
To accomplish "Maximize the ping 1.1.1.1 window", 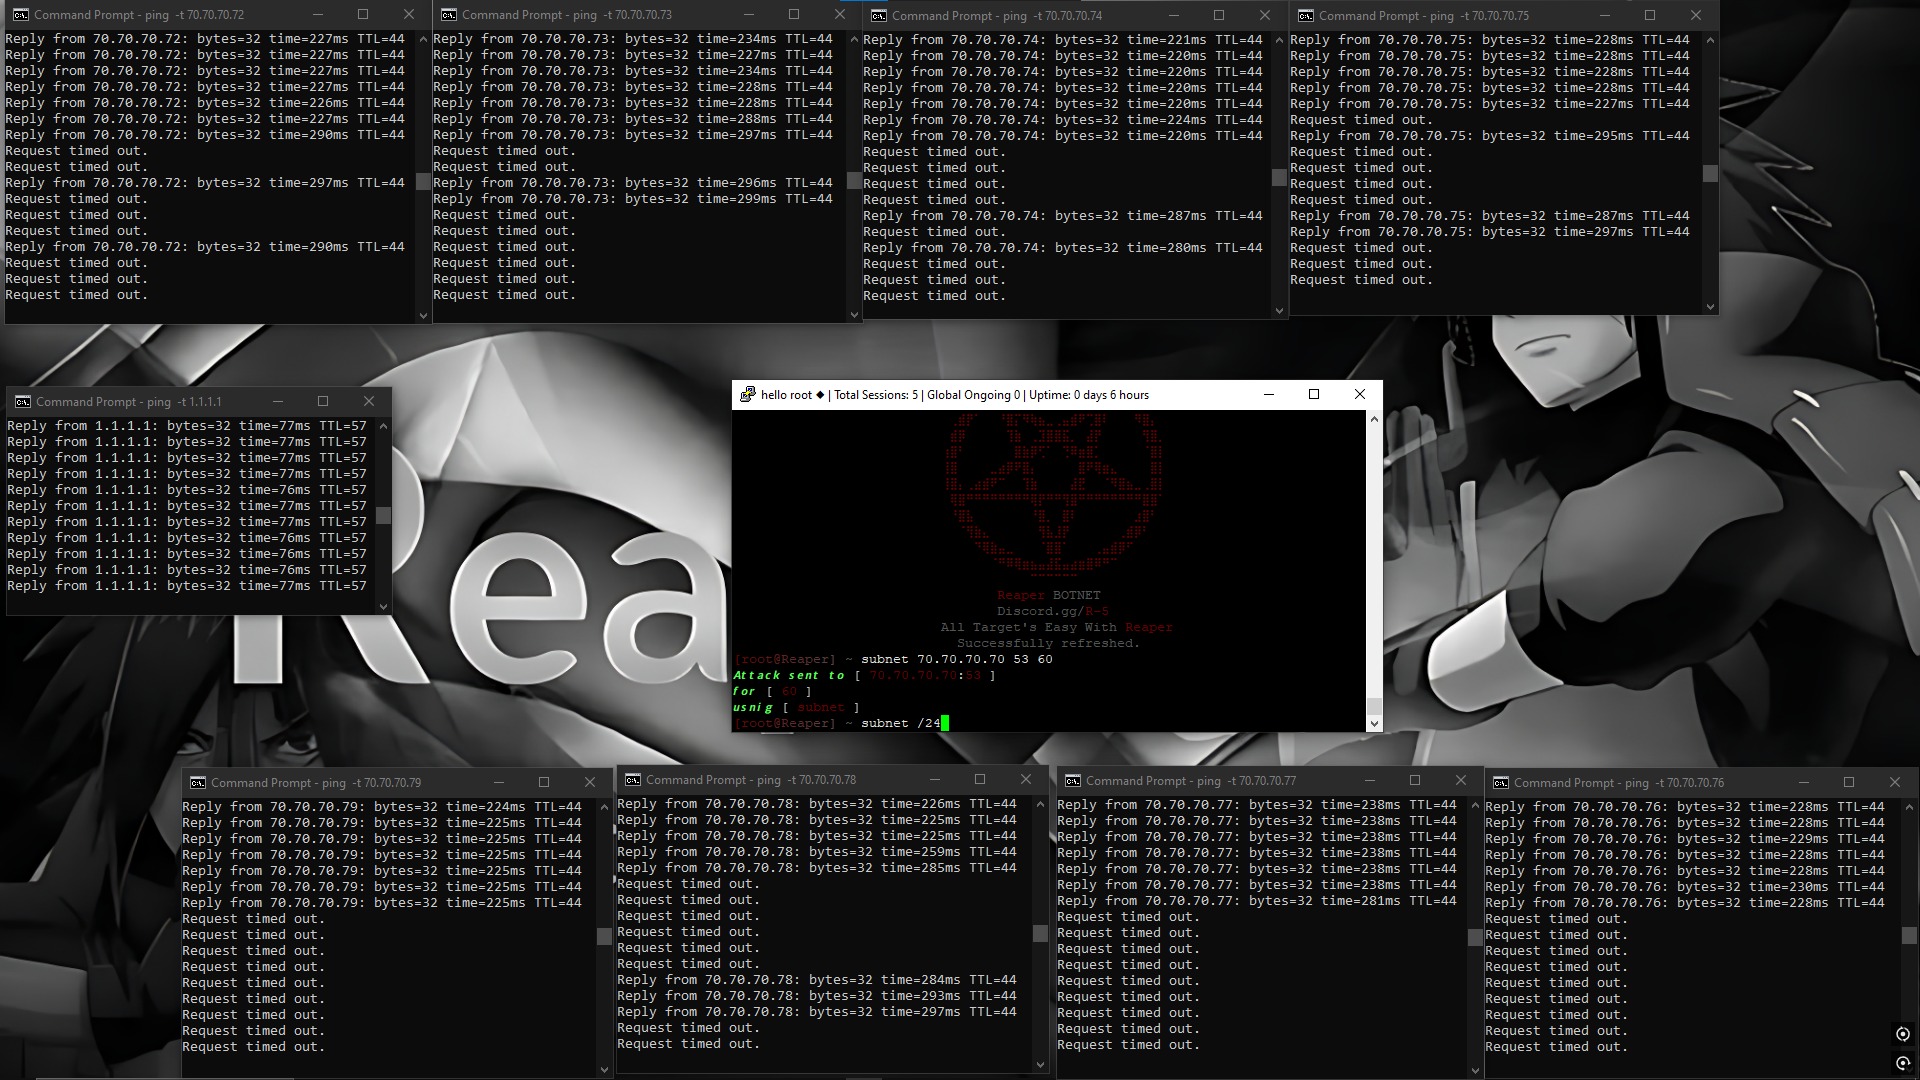I will (x=322, y=401).
